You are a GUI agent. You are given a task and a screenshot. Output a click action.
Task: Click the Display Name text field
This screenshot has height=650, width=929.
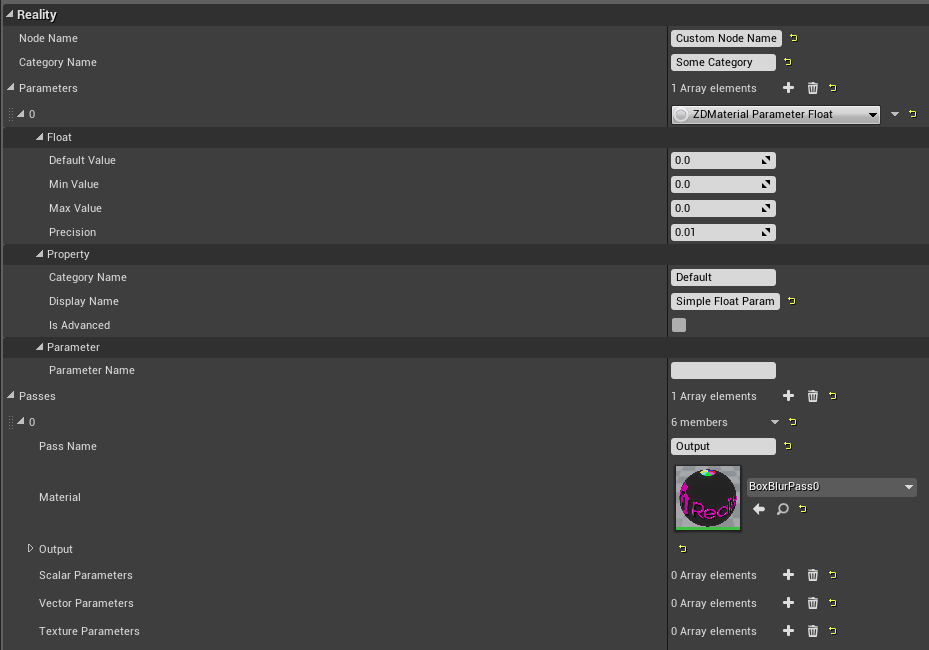[x=725, y=301]
